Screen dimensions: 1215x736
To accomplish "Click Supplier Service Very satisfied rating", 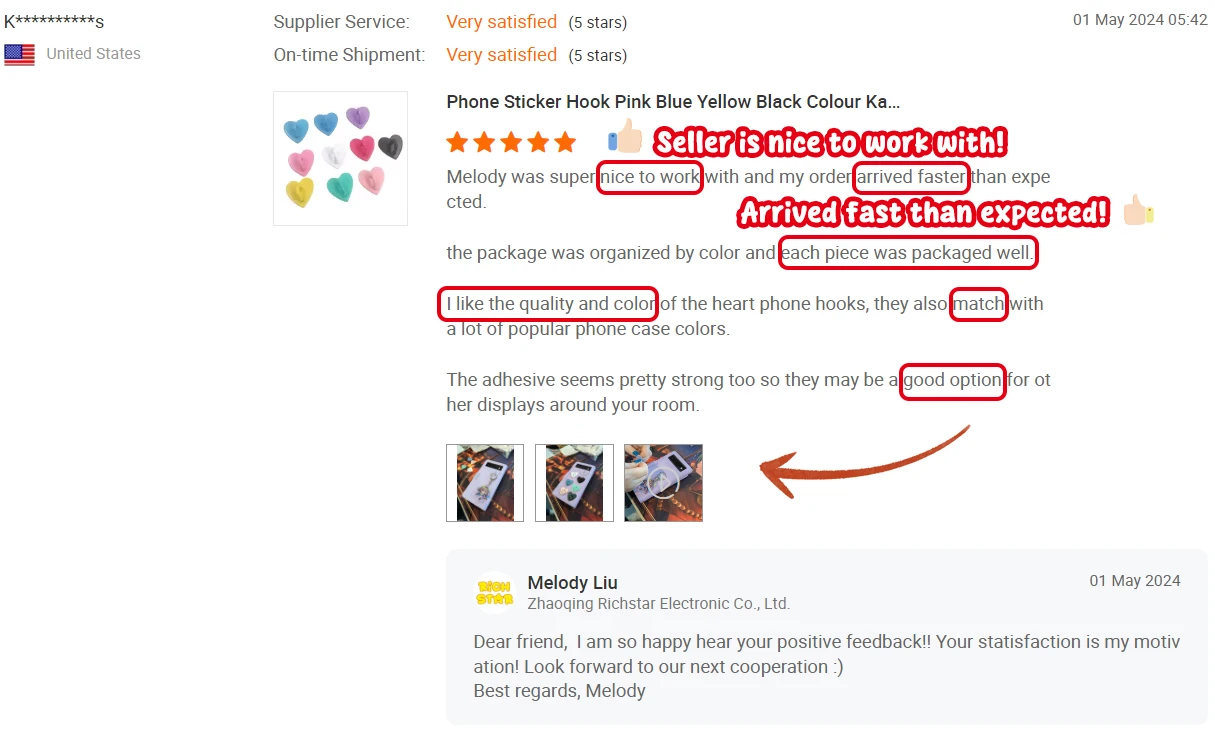I will pos(501,22).
